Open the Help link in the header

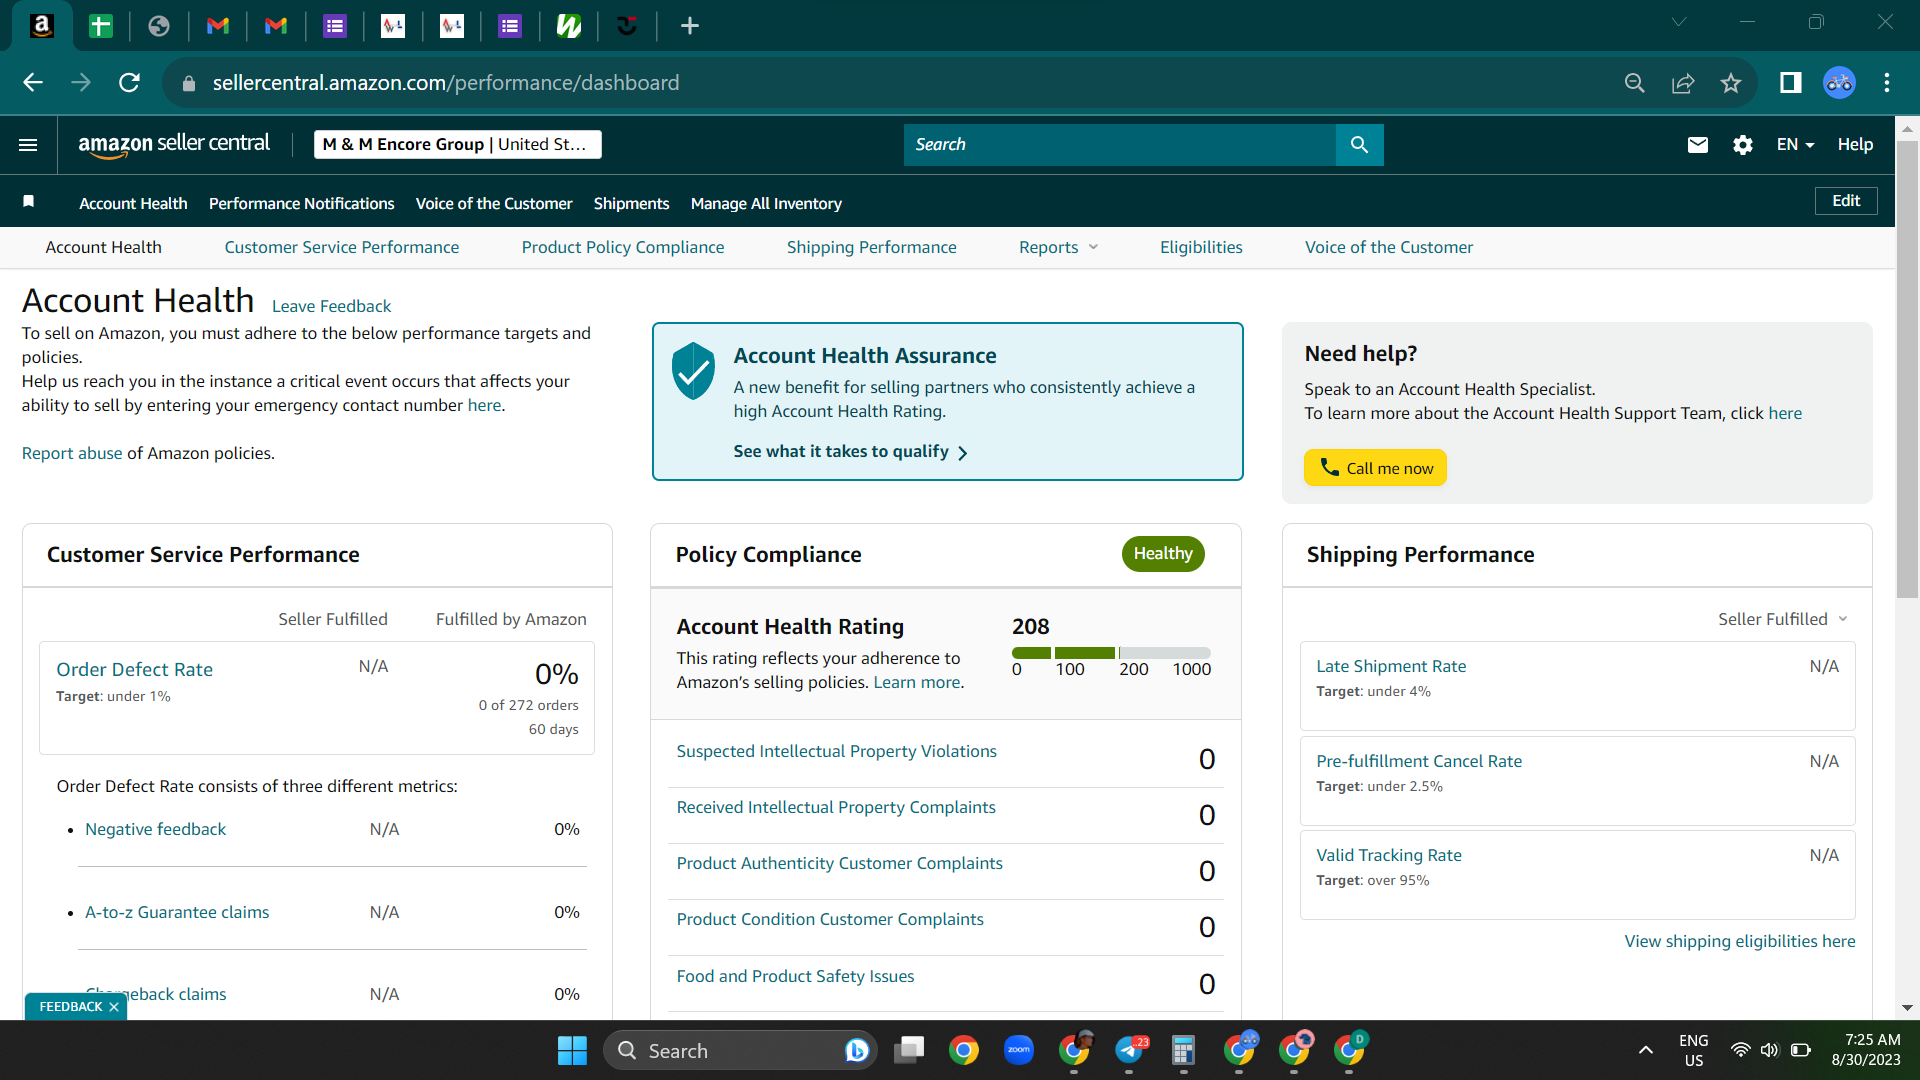click(x=1855, y=145)
